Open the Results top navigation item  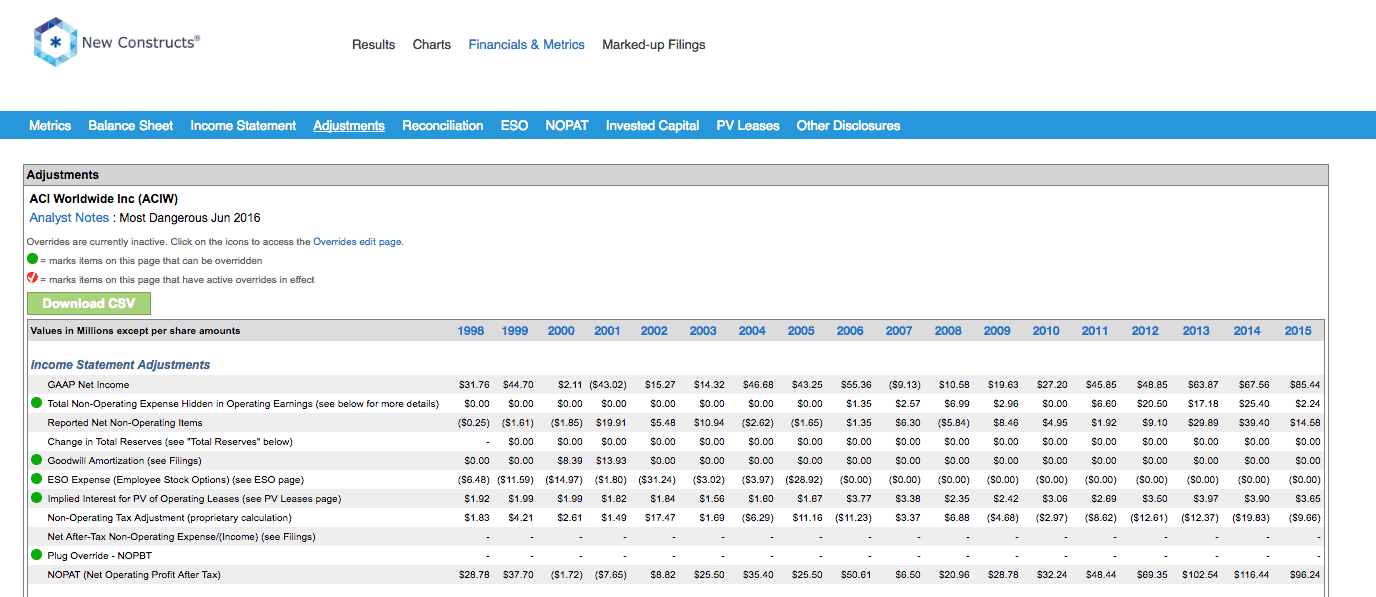pyautogui.click(x=374, y=45)
